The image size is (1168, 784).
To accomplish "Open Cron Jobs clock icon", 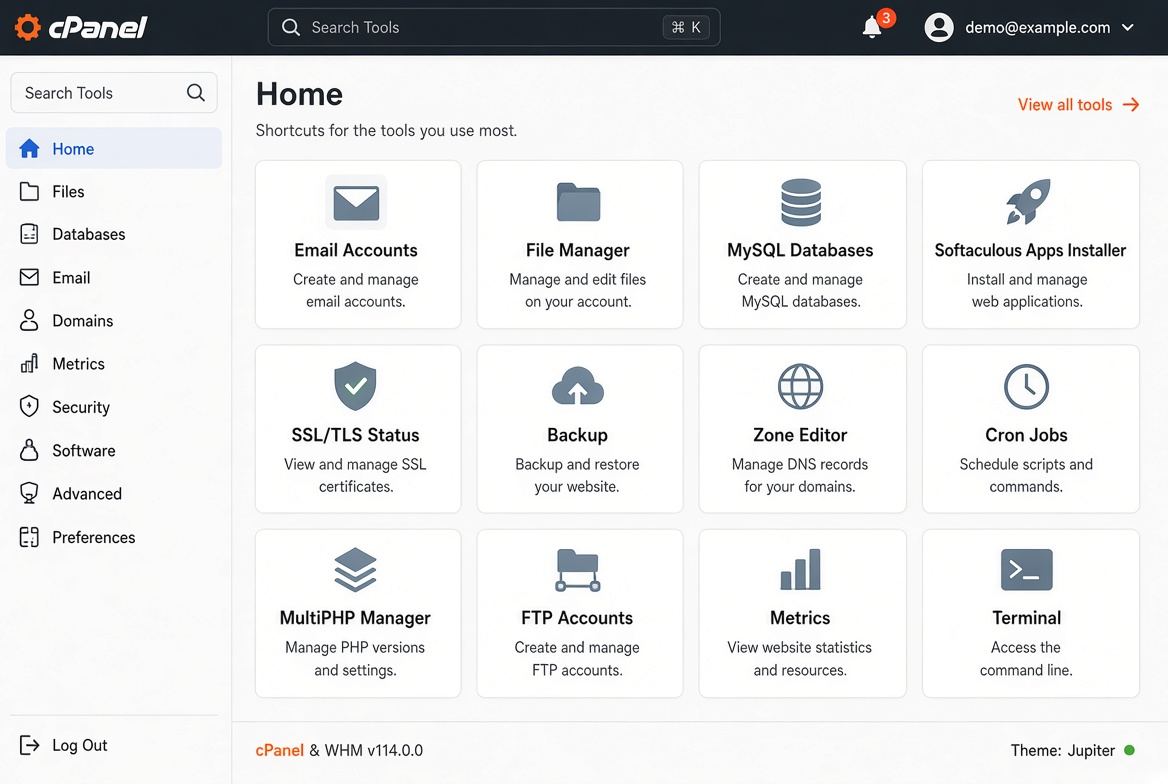I will coord(1026,386).
